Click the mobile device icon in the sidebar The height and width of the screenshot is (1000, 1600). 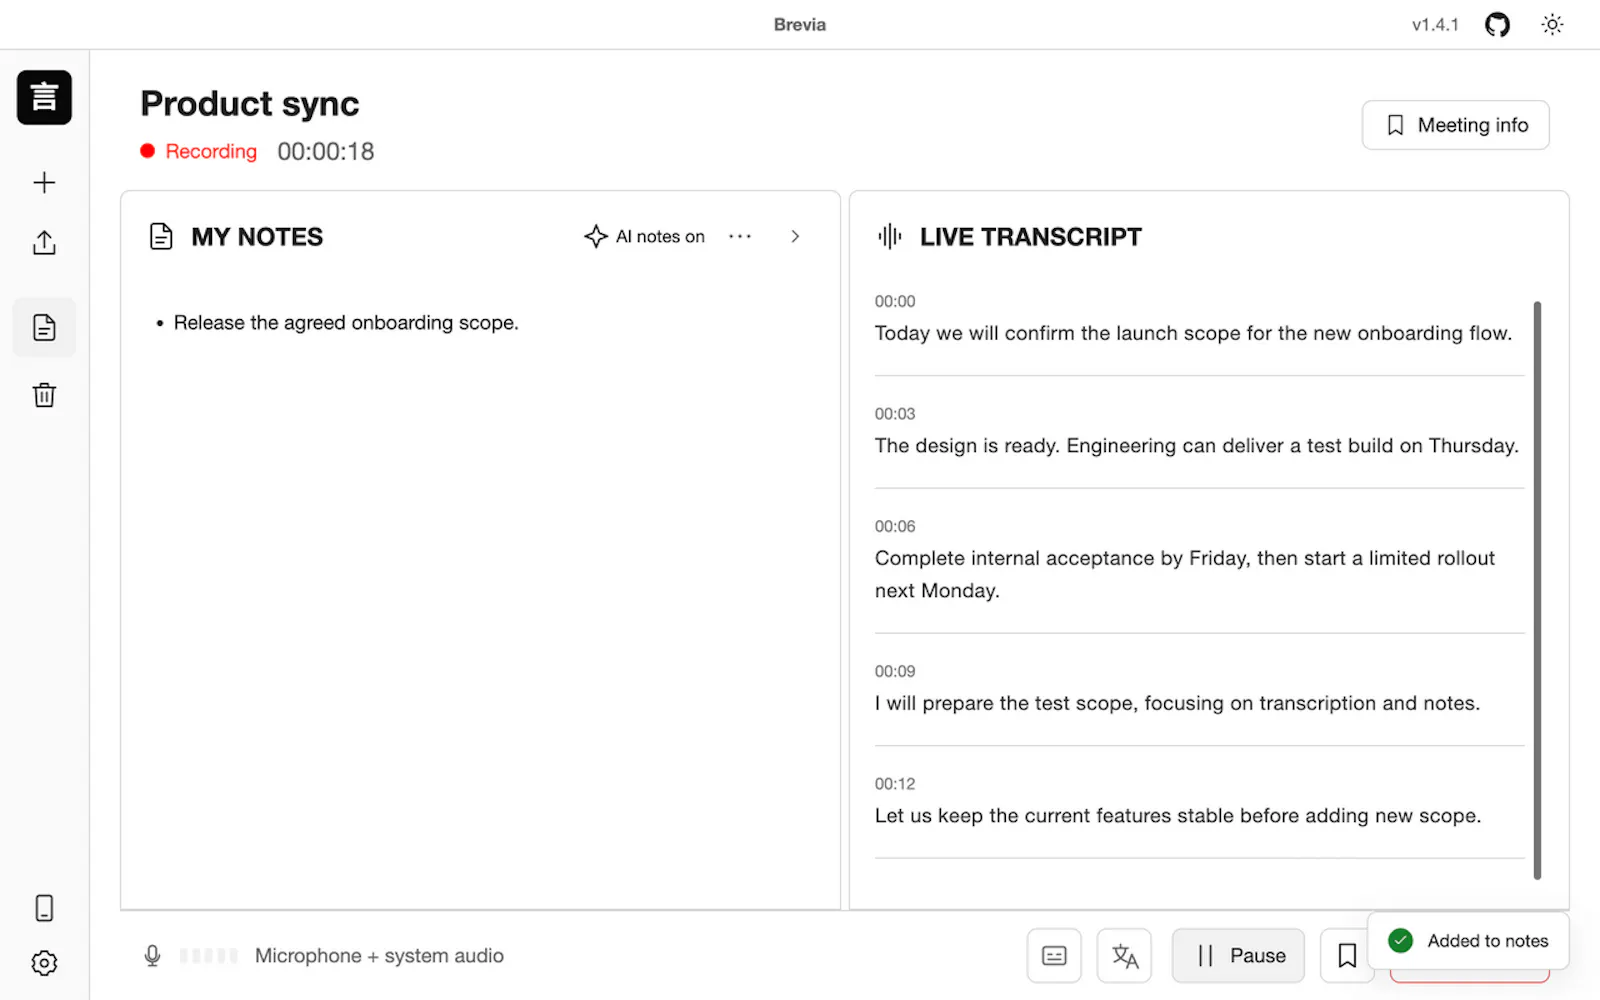[44, 908]
